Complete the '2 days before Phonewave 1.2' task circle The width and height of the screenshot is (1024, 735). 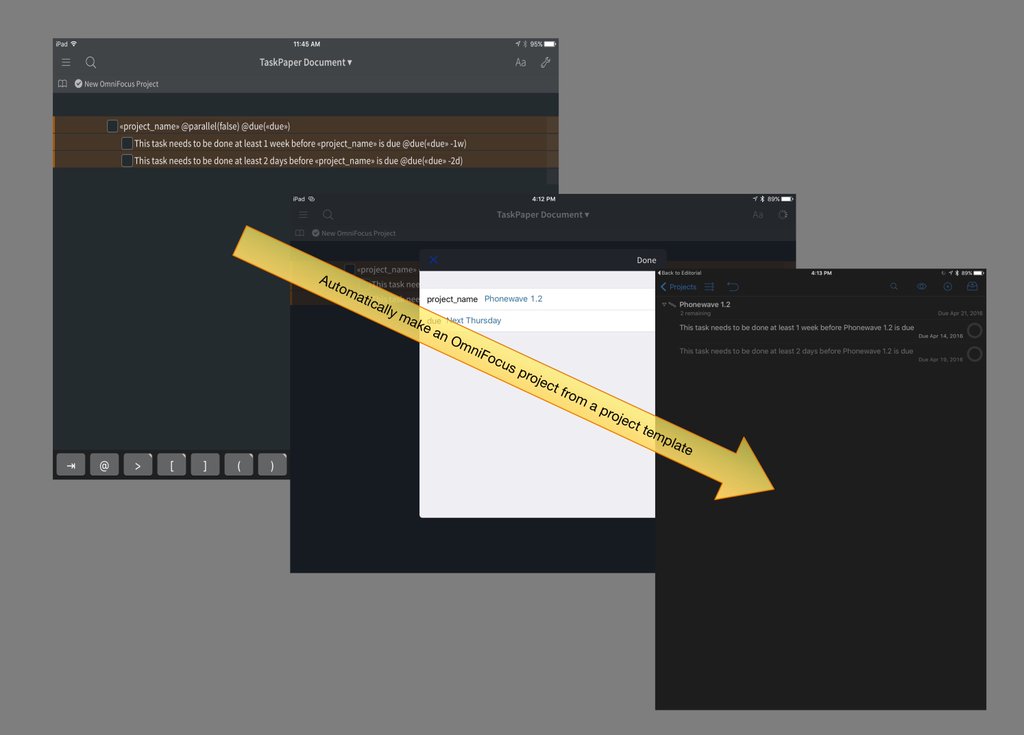pos(974,354)
